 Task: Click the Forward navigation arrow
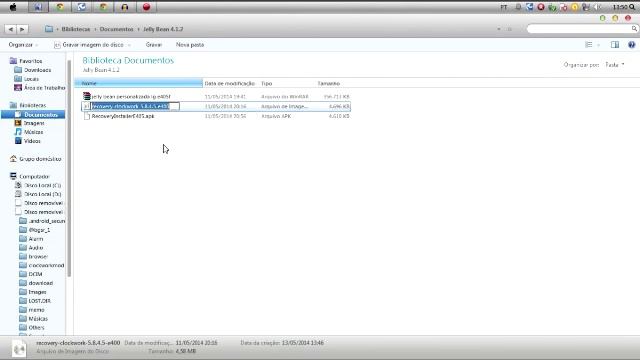point(22,29)
